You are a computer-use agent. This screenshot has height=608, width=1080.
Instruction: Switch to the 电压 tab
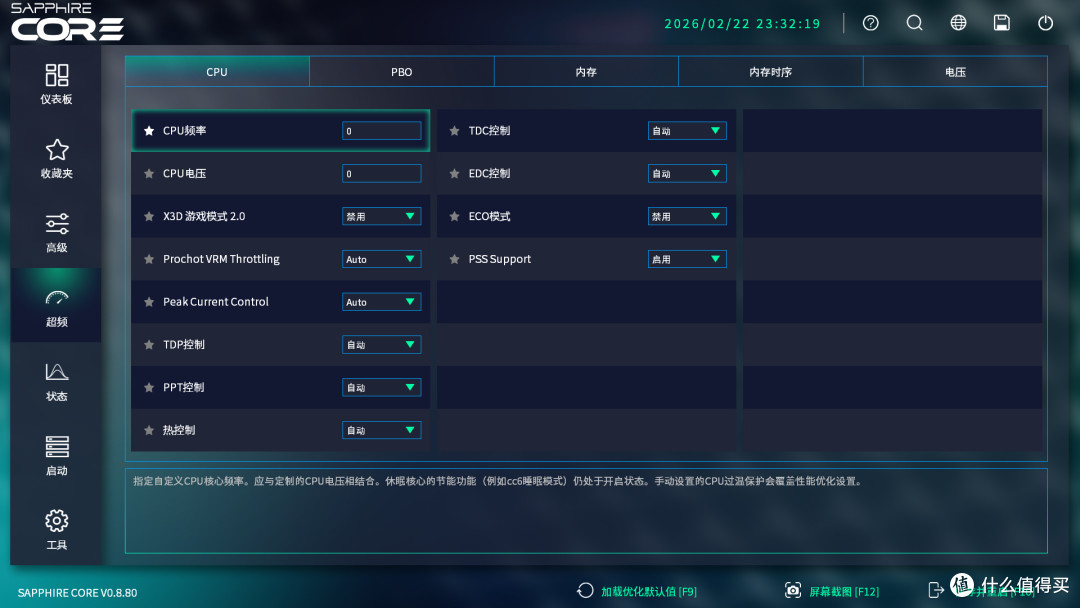pos(955,72)
